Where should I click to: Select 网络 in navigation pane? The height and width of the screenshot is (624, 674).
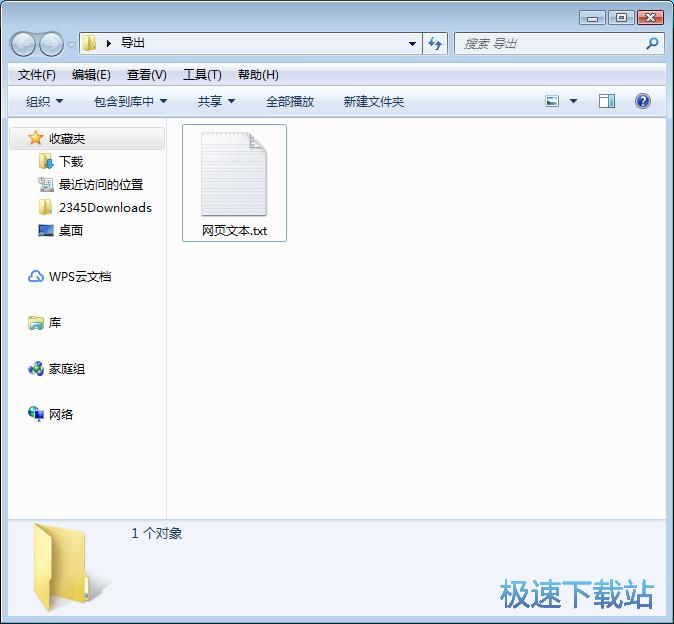coord(61,414)
